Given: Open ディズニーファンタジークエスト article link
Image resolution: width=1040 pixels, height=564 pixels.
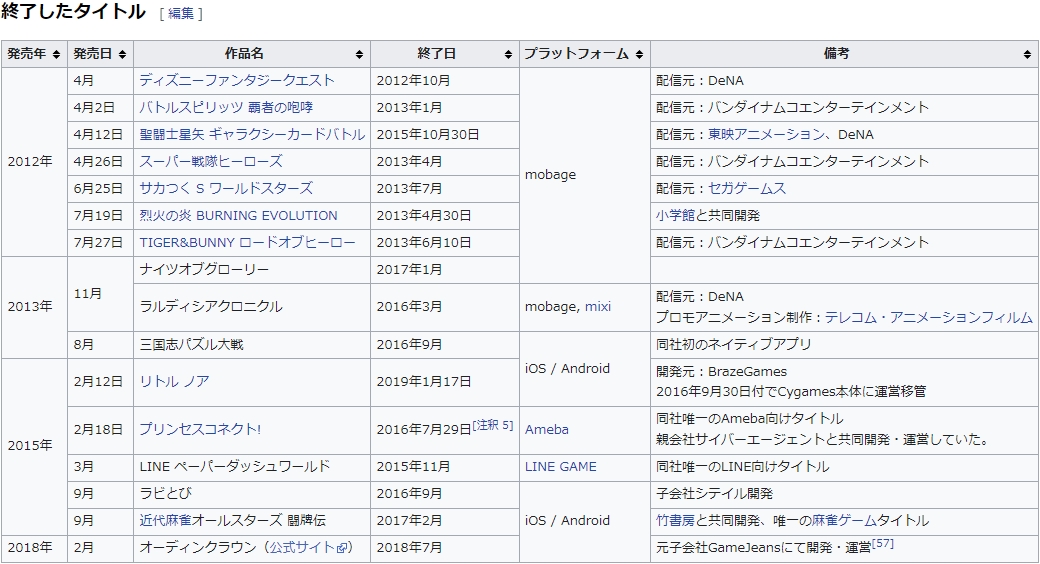Looking at the screenshot, I should tap(237, 80).
